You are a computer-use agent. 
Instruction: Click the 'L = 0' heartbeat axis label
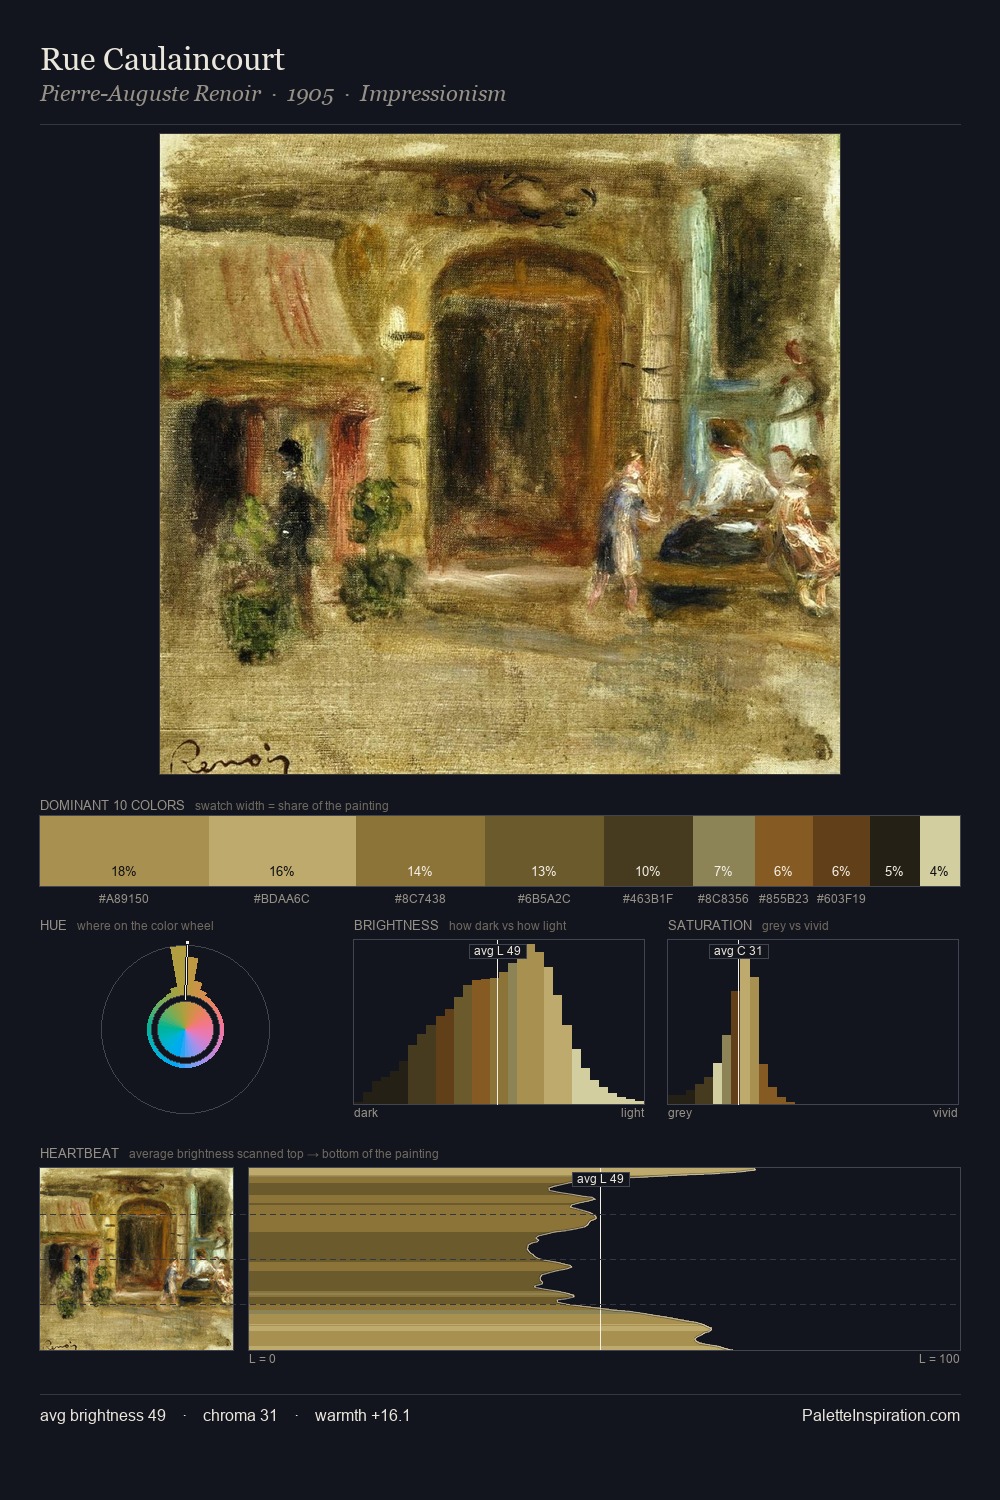coord(262,1359)
